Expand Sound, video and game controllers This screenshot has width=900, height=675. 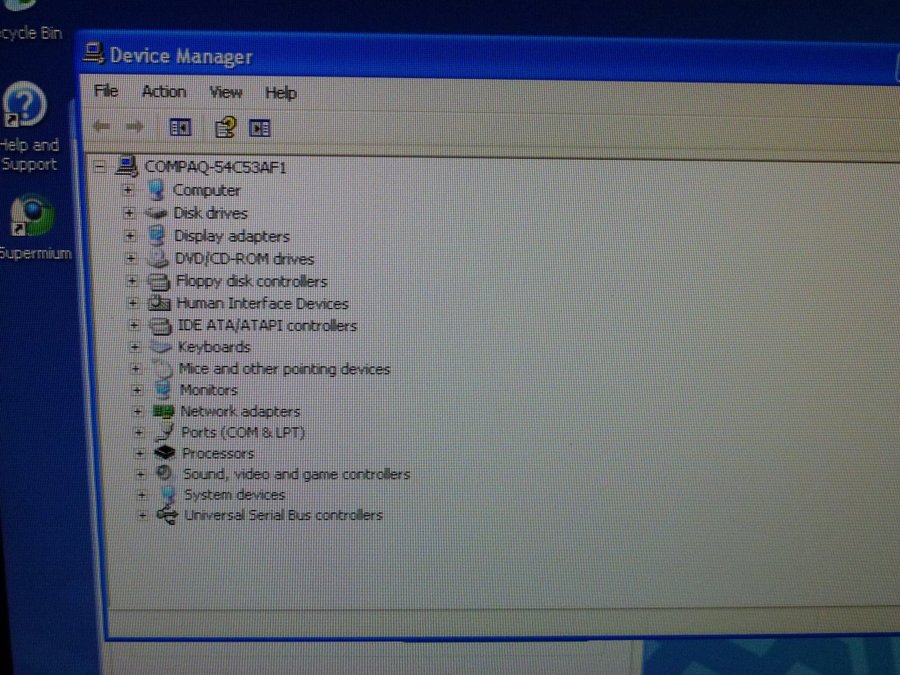click(141, 474)
